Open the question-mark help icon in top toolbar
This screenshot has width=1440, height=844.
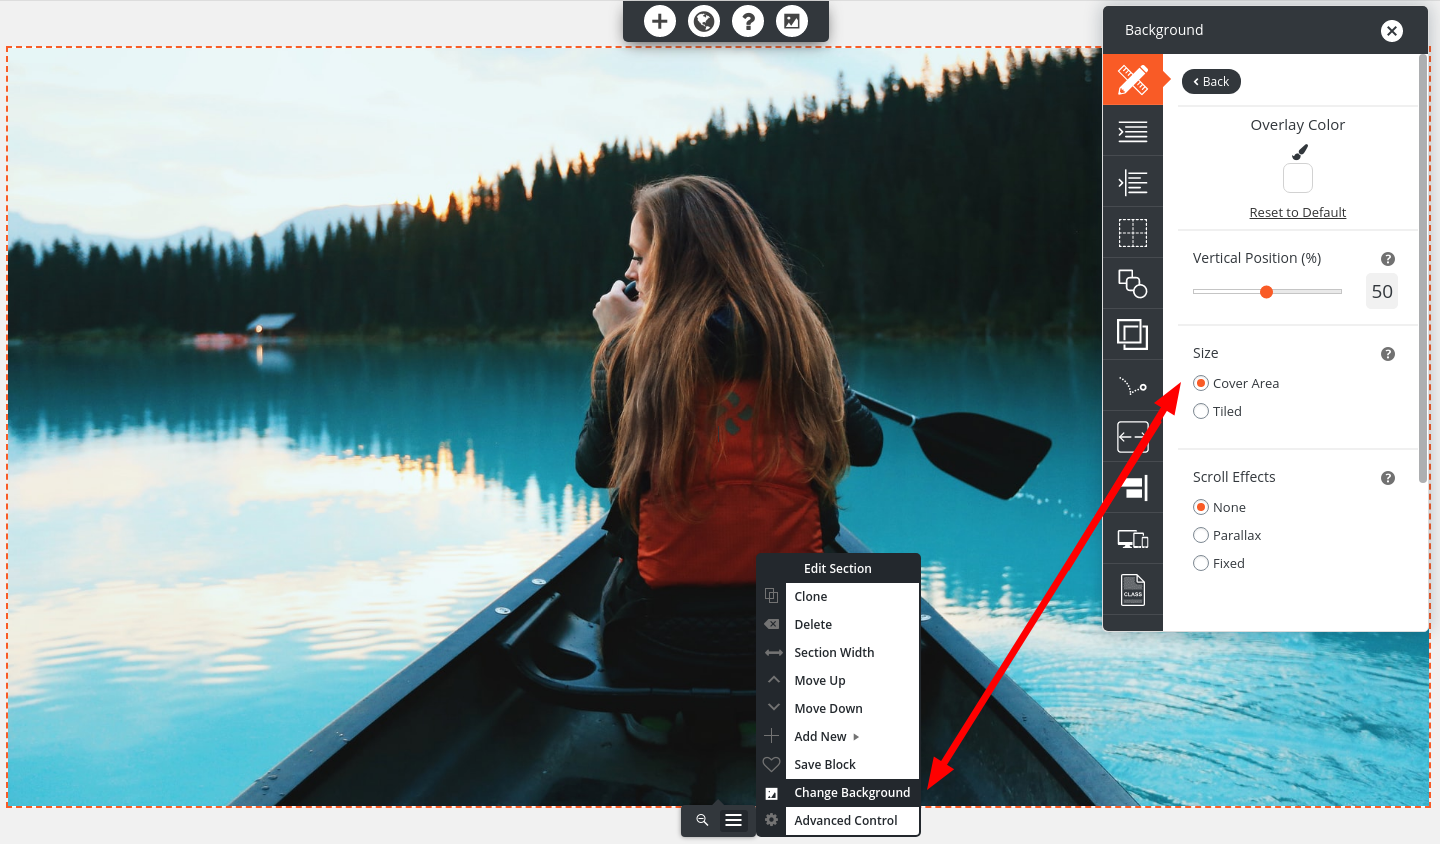click(748, 21)
